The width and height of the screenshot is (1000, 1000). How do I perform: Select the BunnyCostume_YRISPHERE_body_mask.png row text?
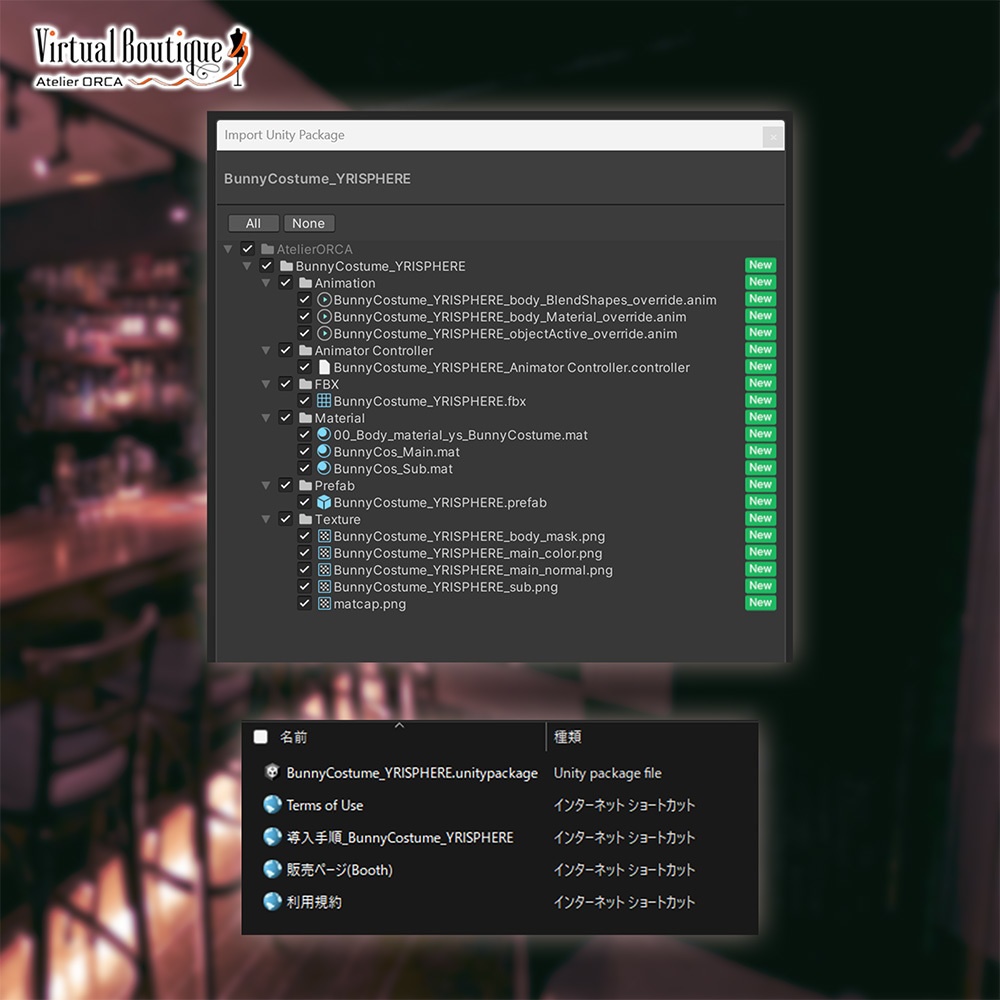469,536
